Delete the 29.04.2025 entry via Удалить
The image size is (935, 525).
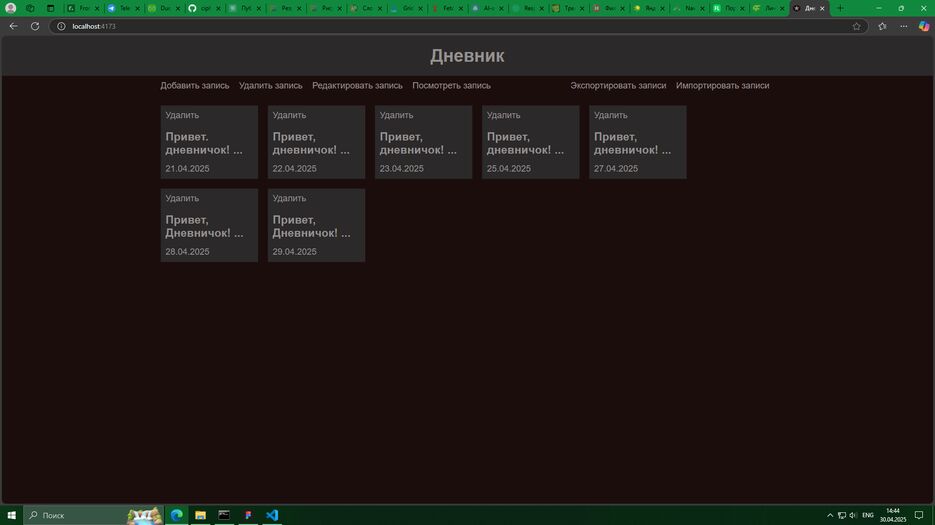click(x=289, y=198)
